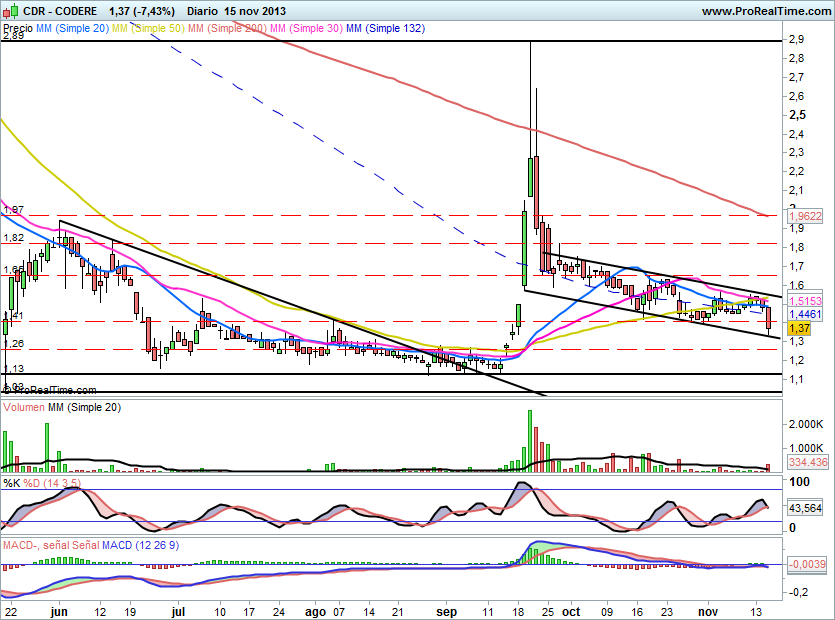Click the Volumen panel label
835x620 pixels.
tap(25, 409)
